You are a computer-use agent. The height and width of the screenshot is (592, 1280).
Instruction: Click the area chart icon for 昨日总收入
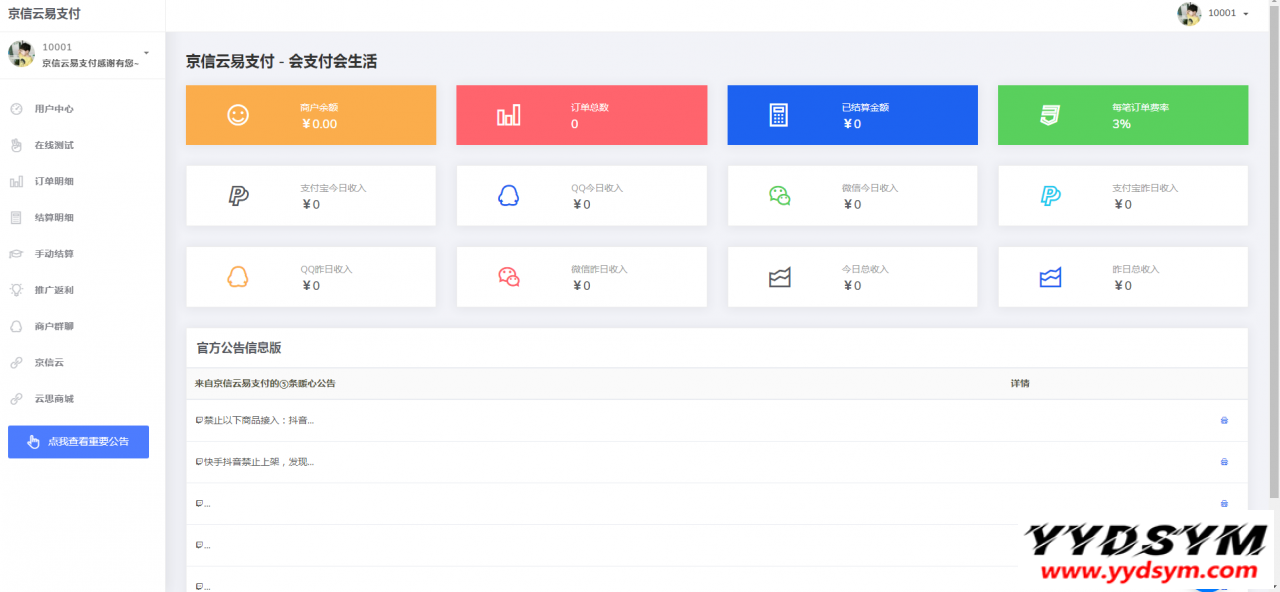tap(1049, 277)
